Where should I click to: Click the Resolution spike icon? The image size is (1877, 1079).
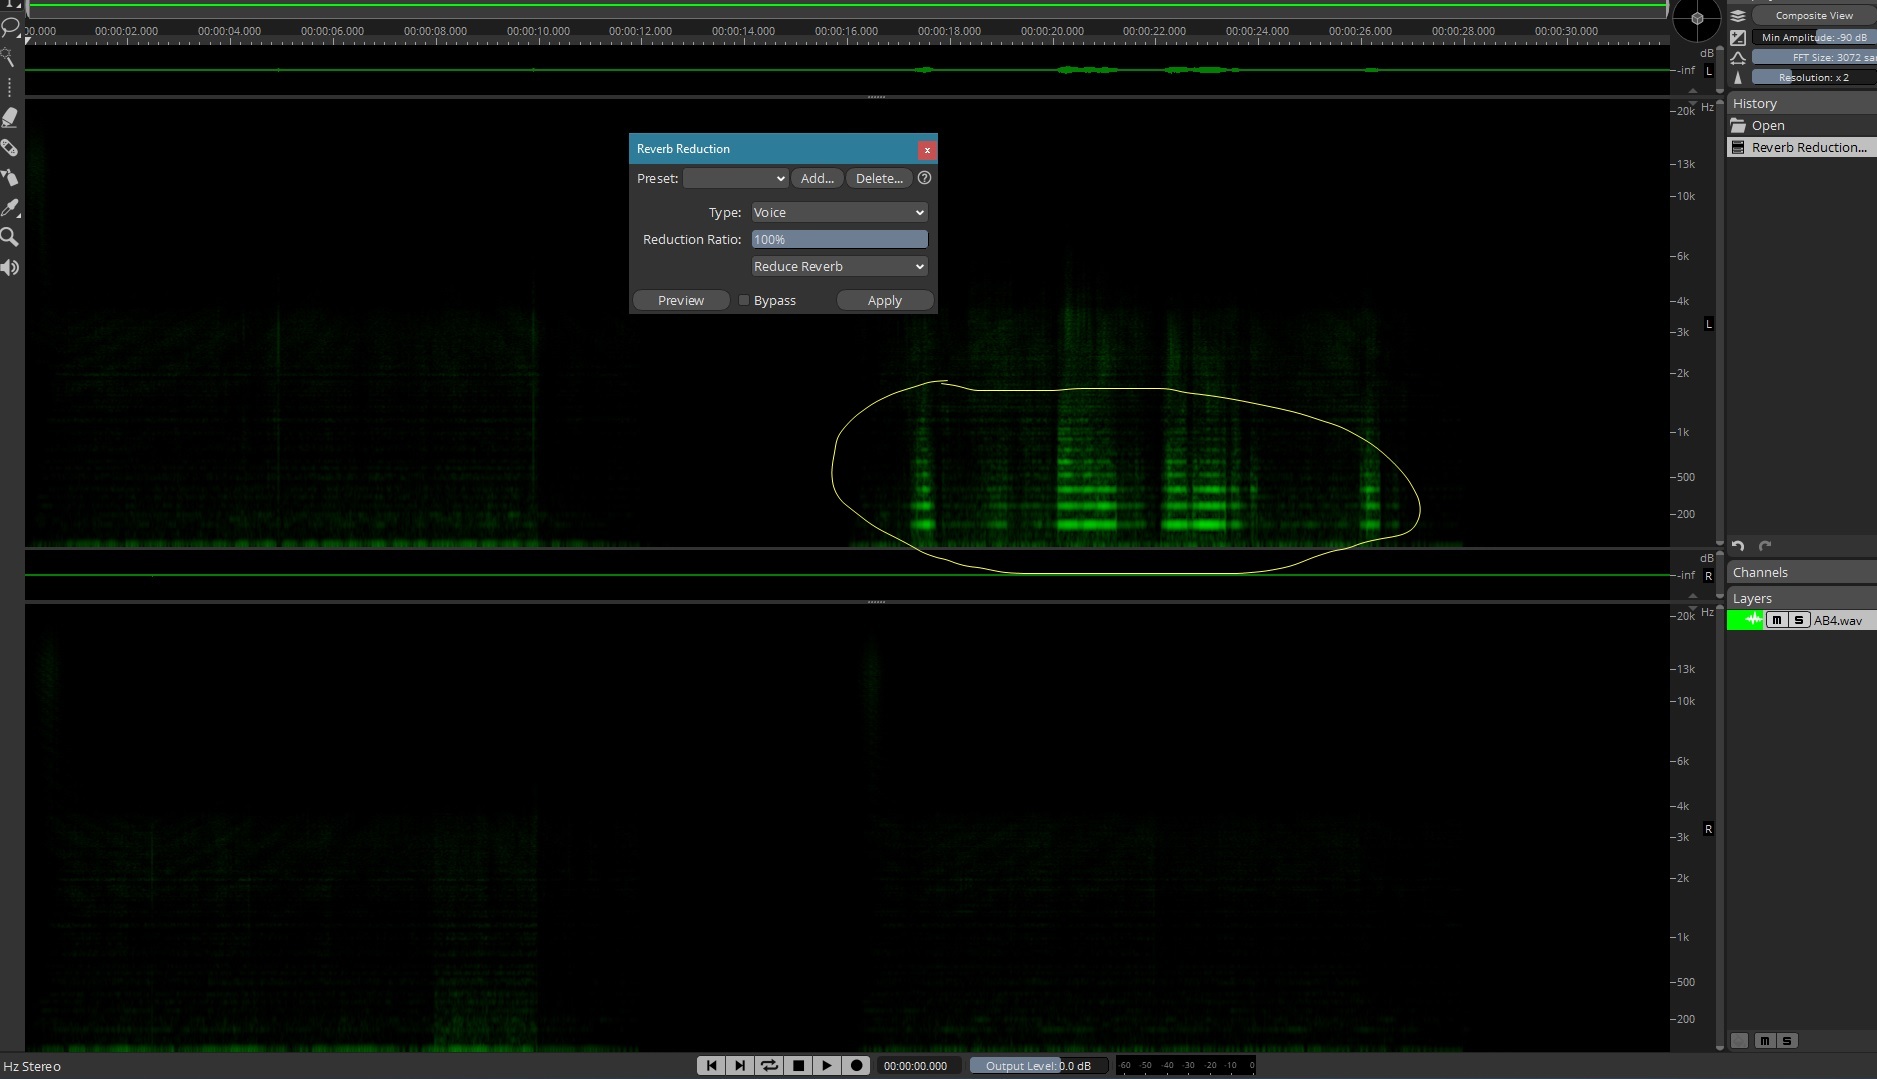coord(1738,77)
